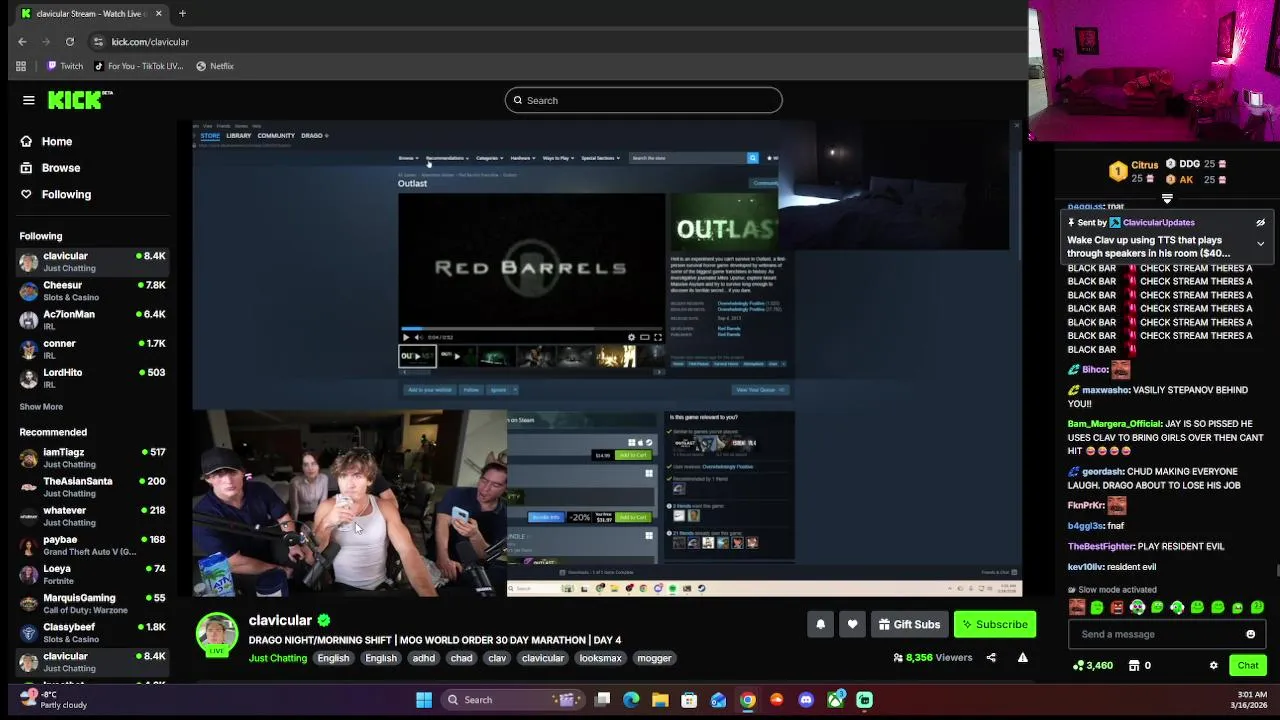Reload the page in Chrome
This screenshot has height=720, width=1280.
point(70,42)
